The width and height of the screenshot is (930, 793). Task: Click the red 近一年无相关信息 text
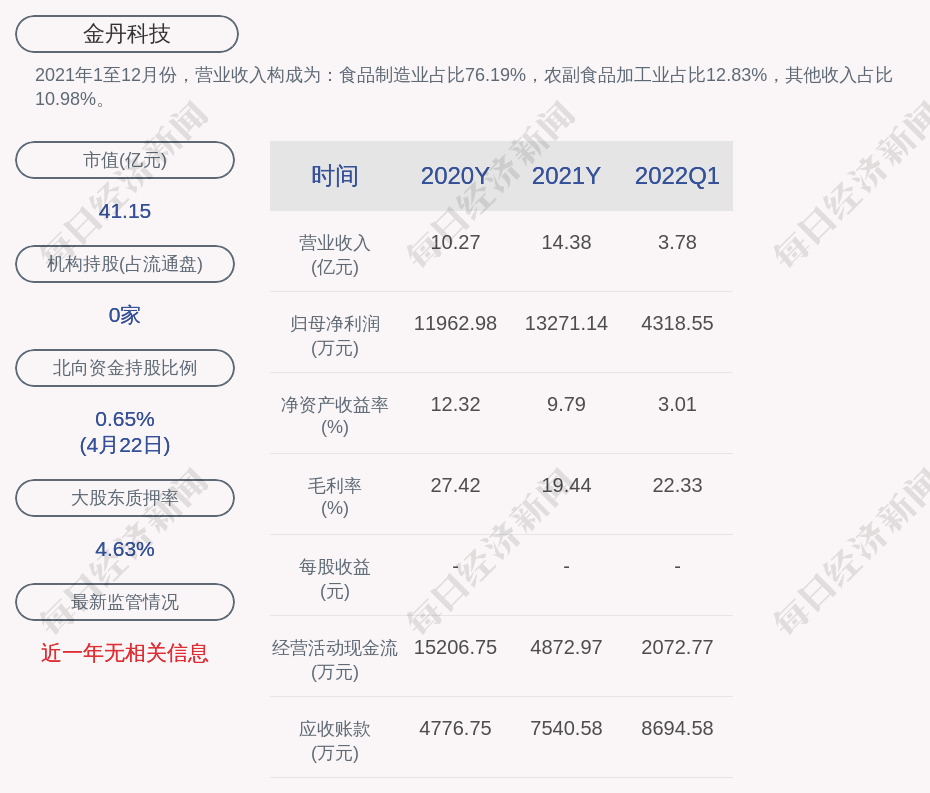125,653
